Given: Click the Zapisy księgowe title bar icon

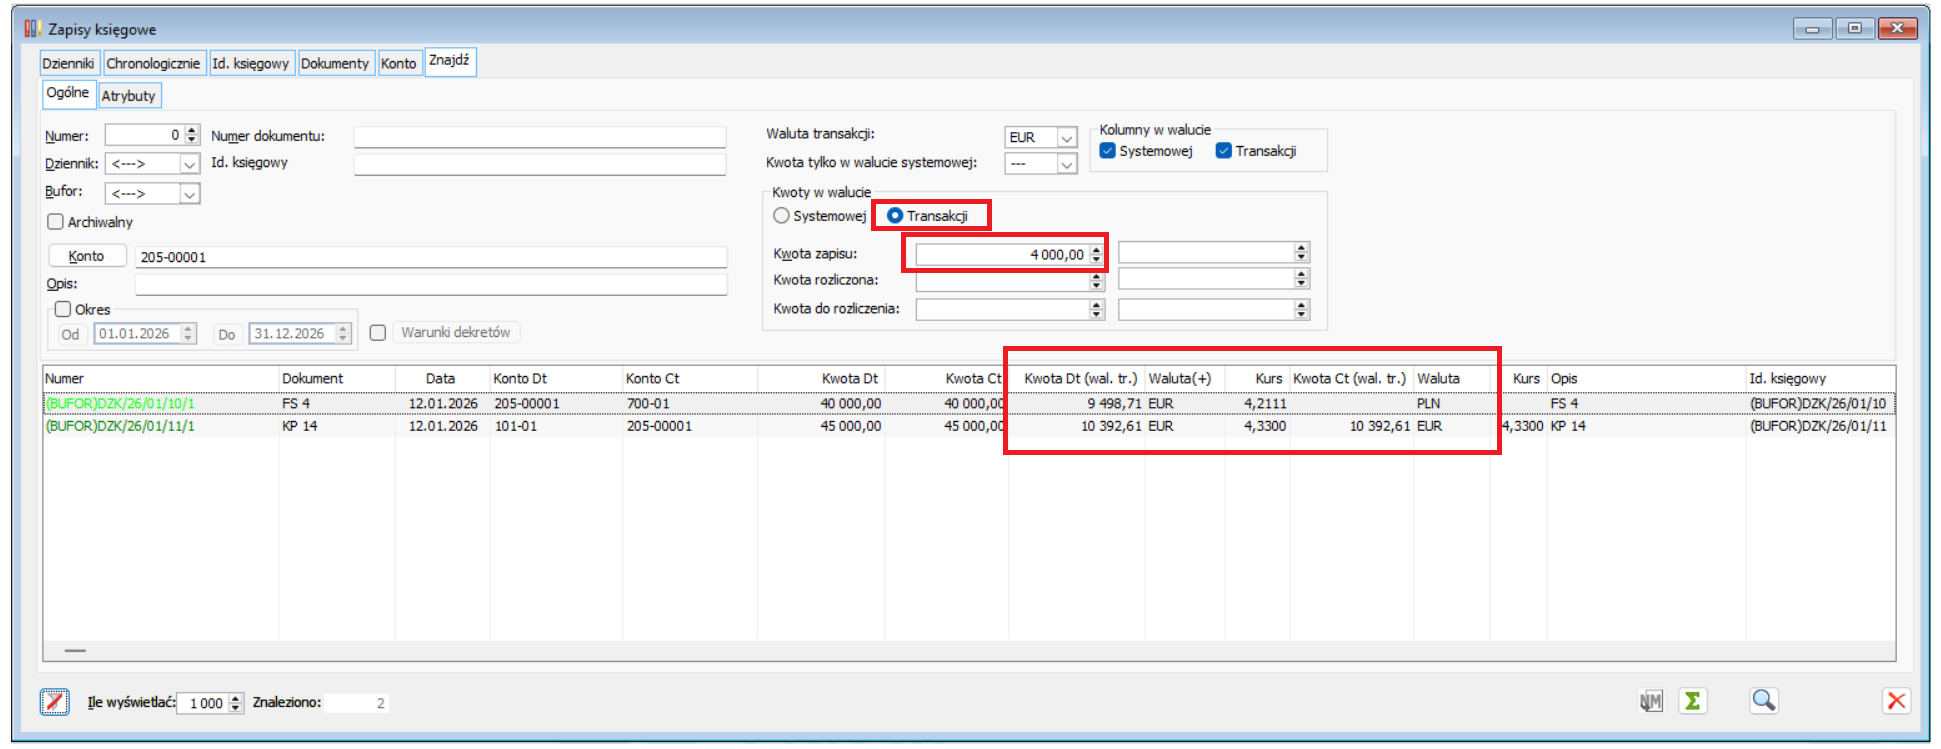Looking at the screenshot, I should pos(32,29).
